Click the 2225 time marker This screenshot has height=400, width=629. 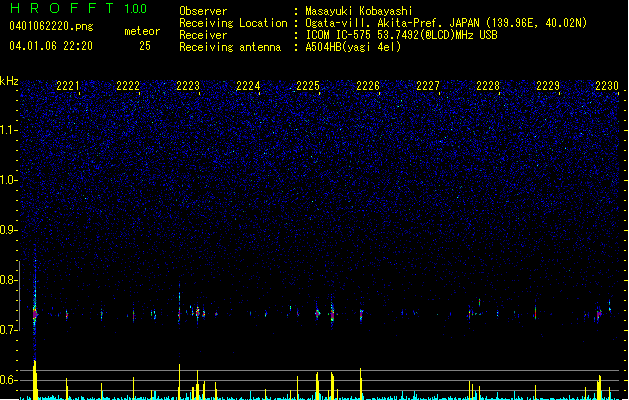point(308,85)
